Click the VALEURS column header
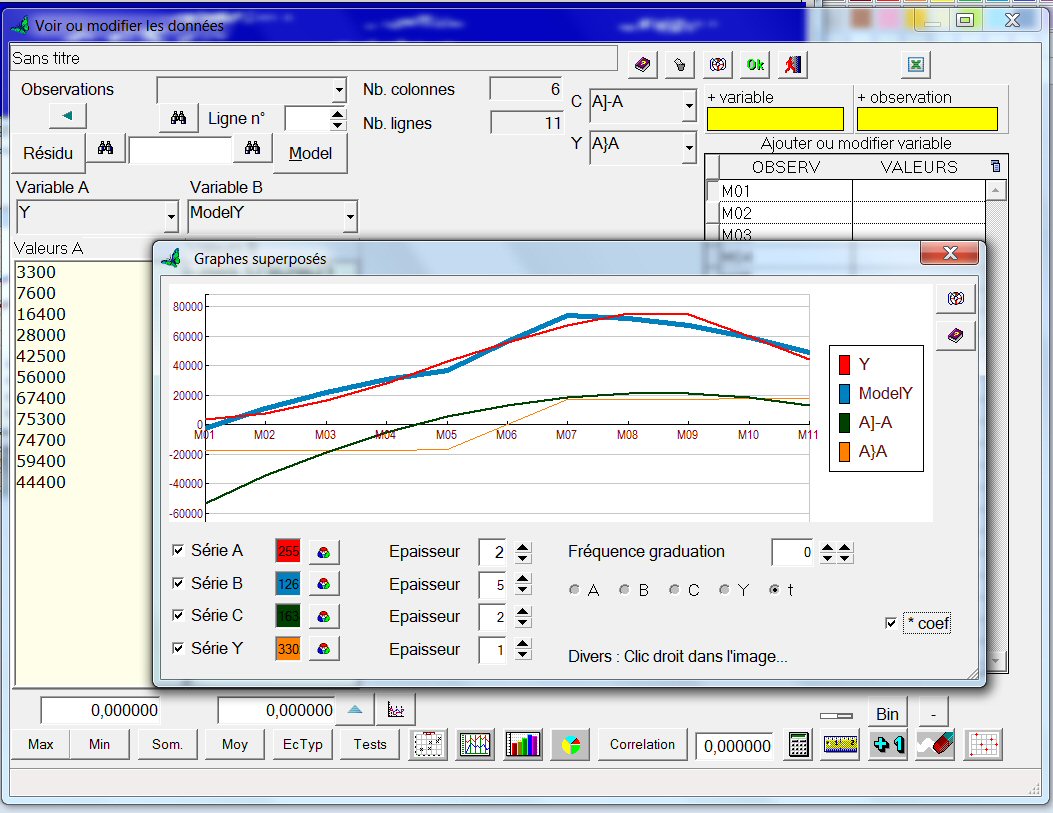 point(918,167)
